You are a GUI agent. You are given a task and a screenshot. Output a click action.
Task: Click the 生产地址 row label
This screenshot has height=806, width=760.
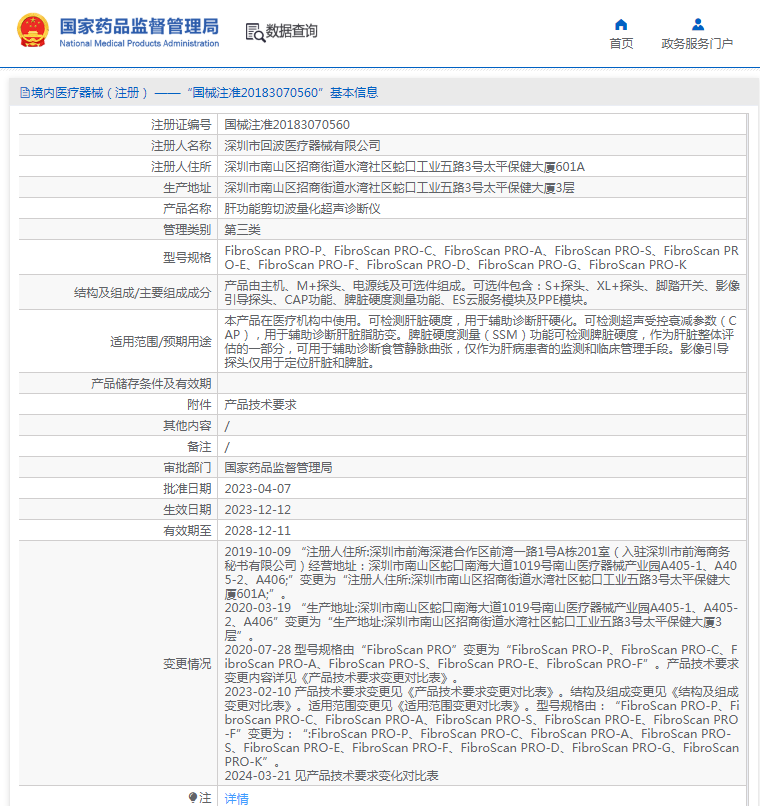pyautogui.click(x=187, y=188)
